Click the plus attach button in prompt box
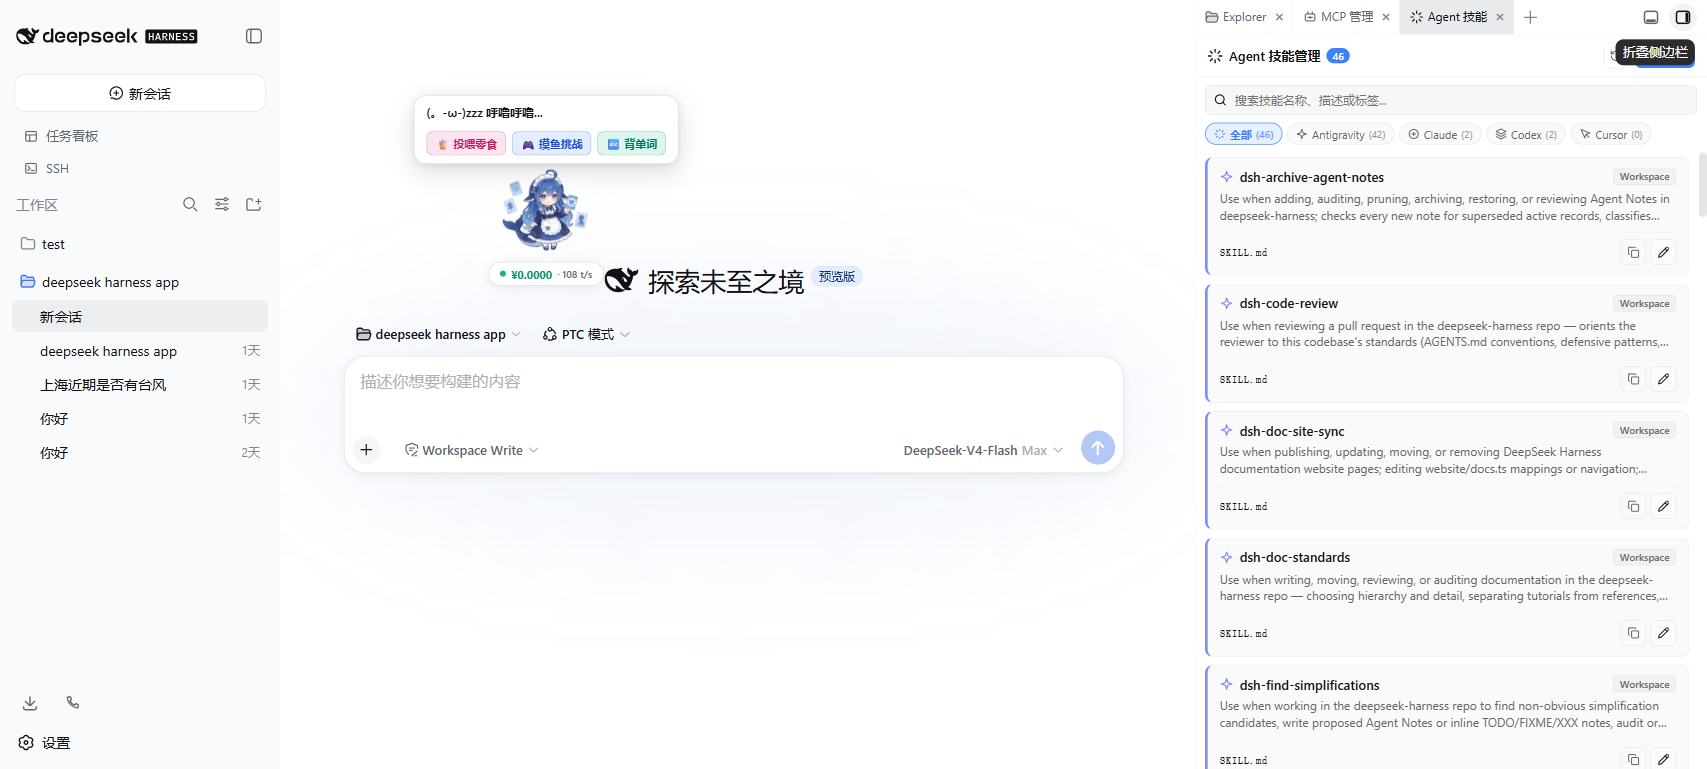The height and width of the screenshot is (769, 1707). click(x=367, y=450)
